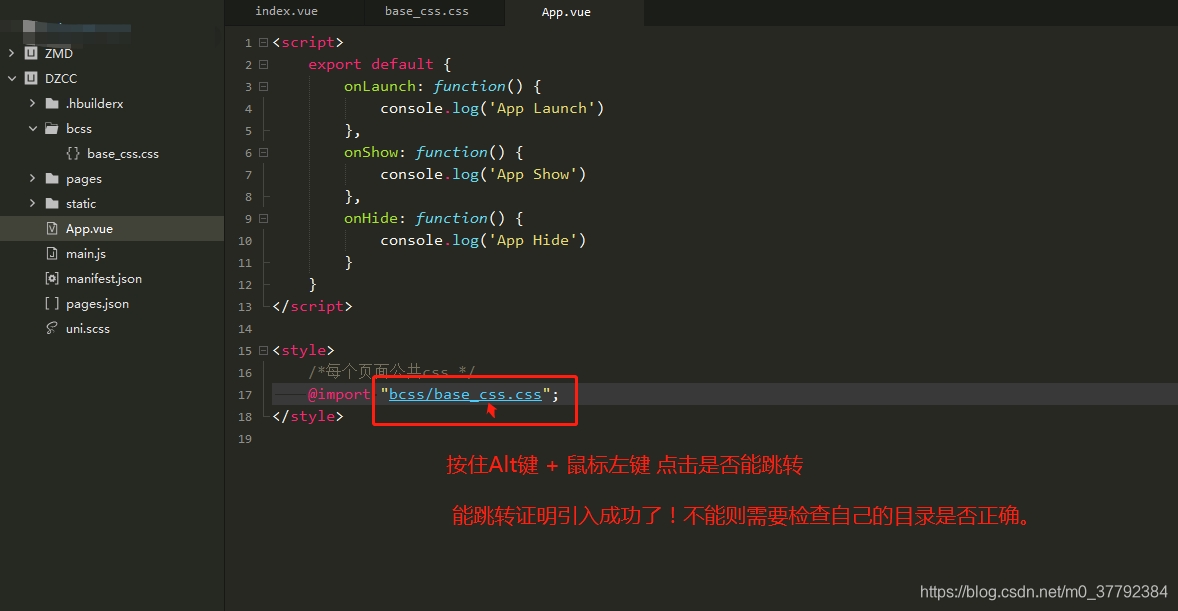Click the DZCC project icon
This screenshot has height=611, width=1178.
coord(31,78)
